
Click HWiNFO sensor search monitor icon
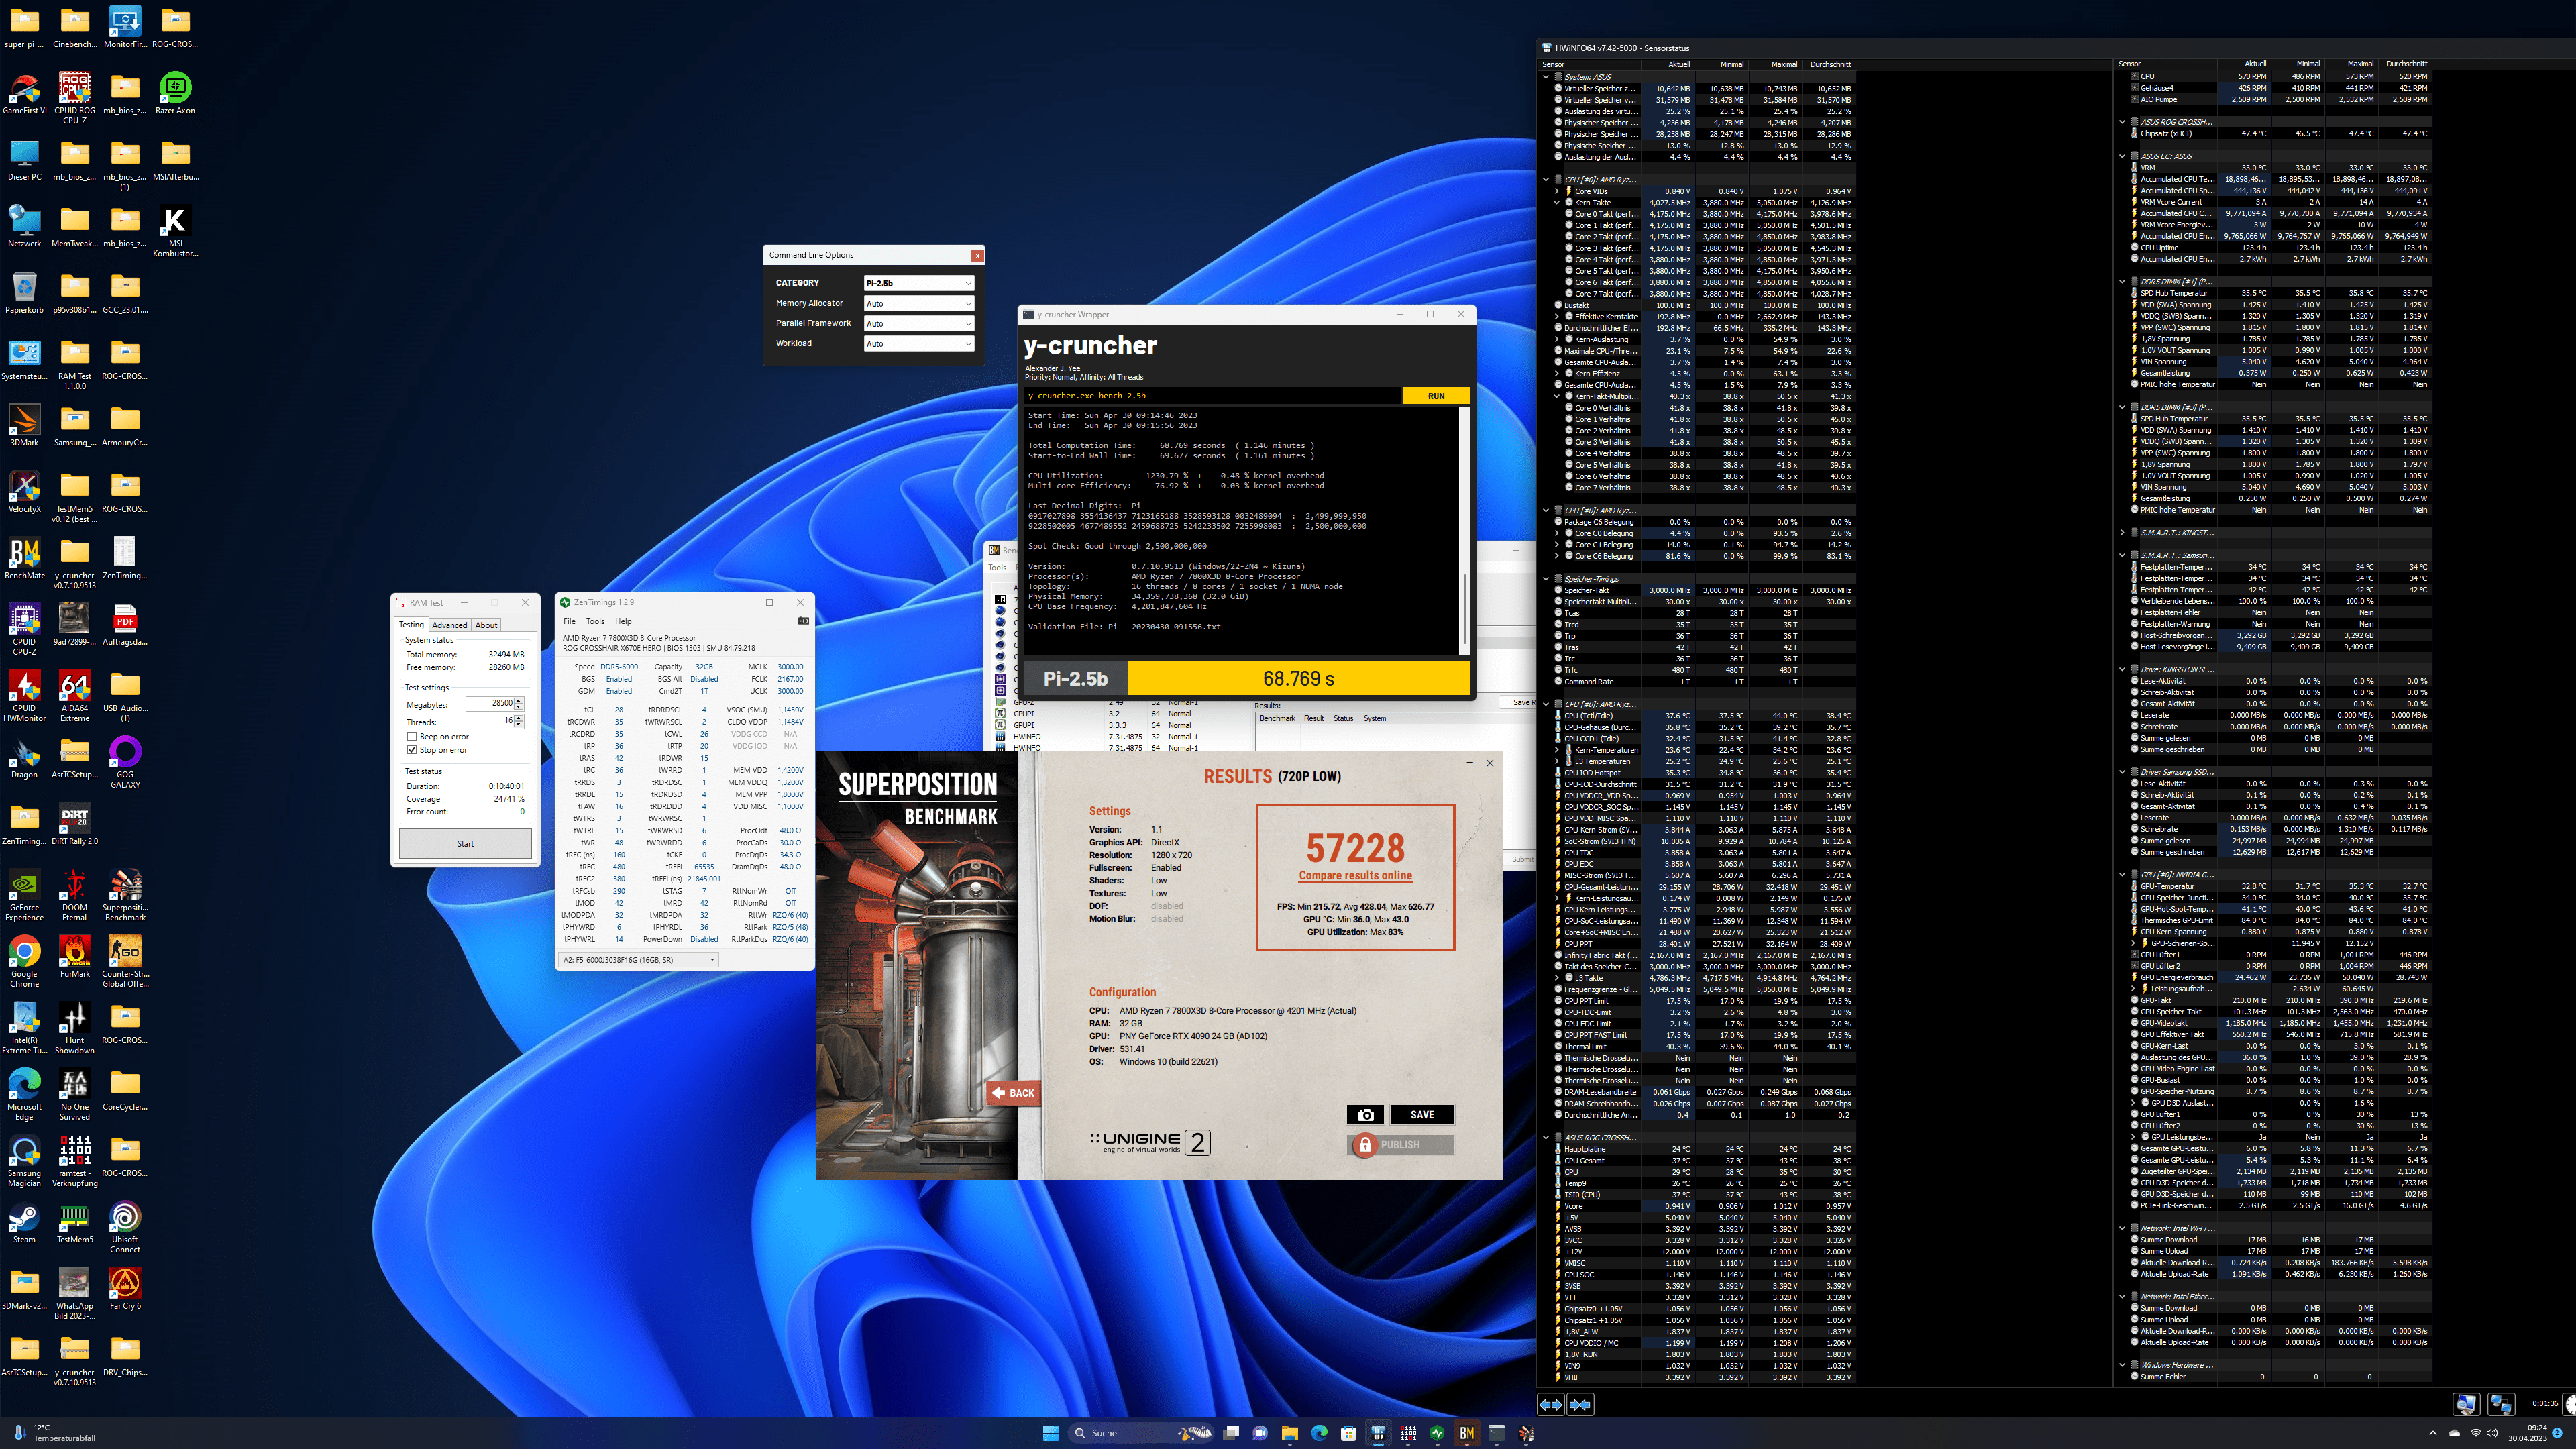pos(2466,1404)
